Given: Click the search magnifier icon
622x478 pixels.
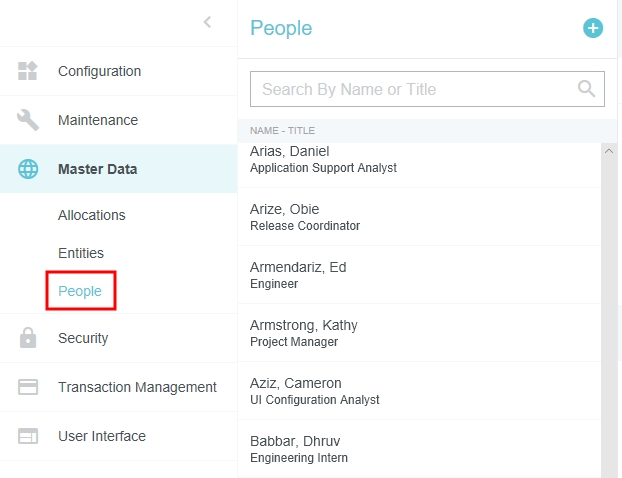Looking at the screenshot, I should [x=587, y=89].
